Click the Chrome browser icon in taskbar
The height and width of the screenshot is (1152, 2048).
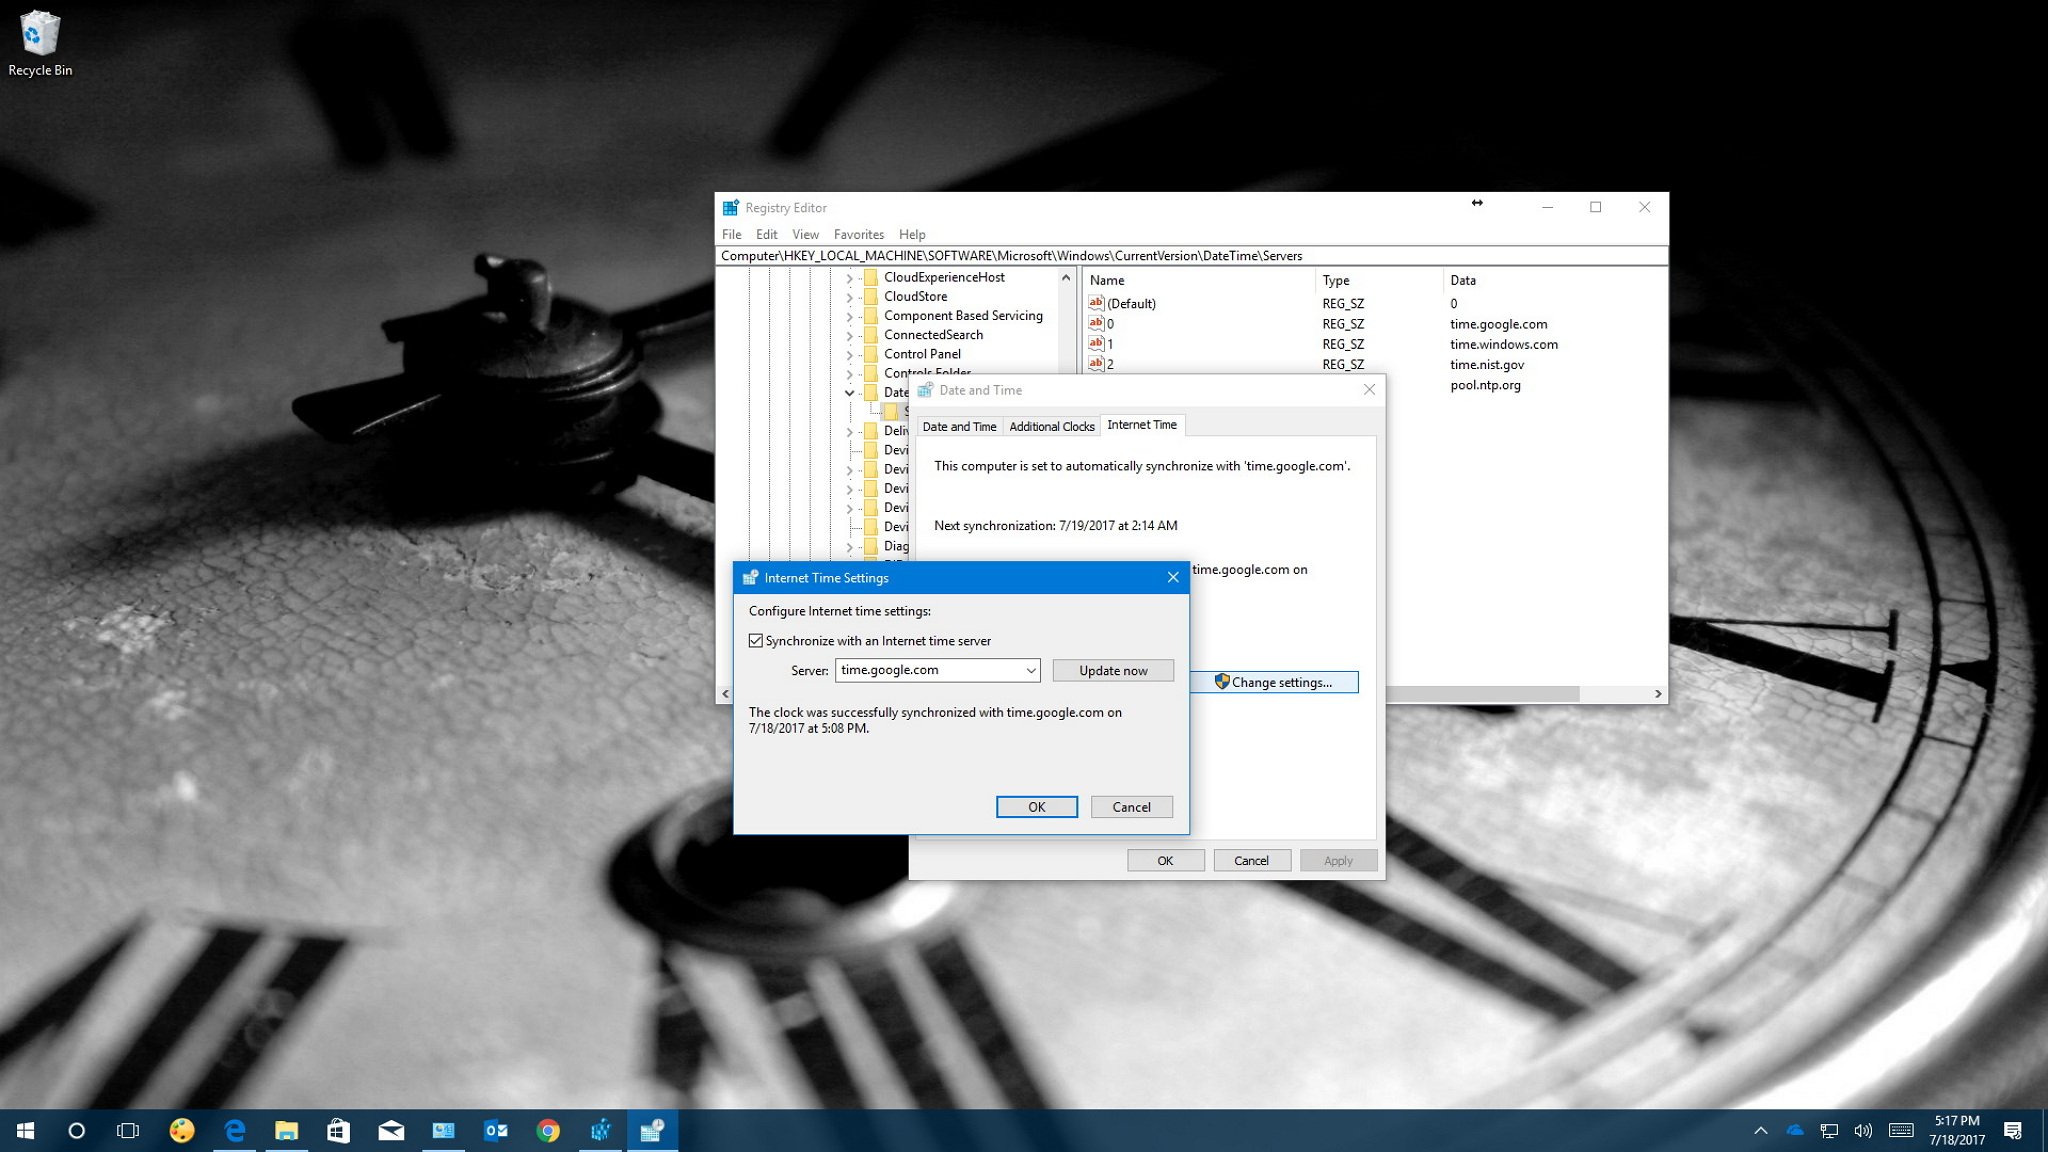547,1129
